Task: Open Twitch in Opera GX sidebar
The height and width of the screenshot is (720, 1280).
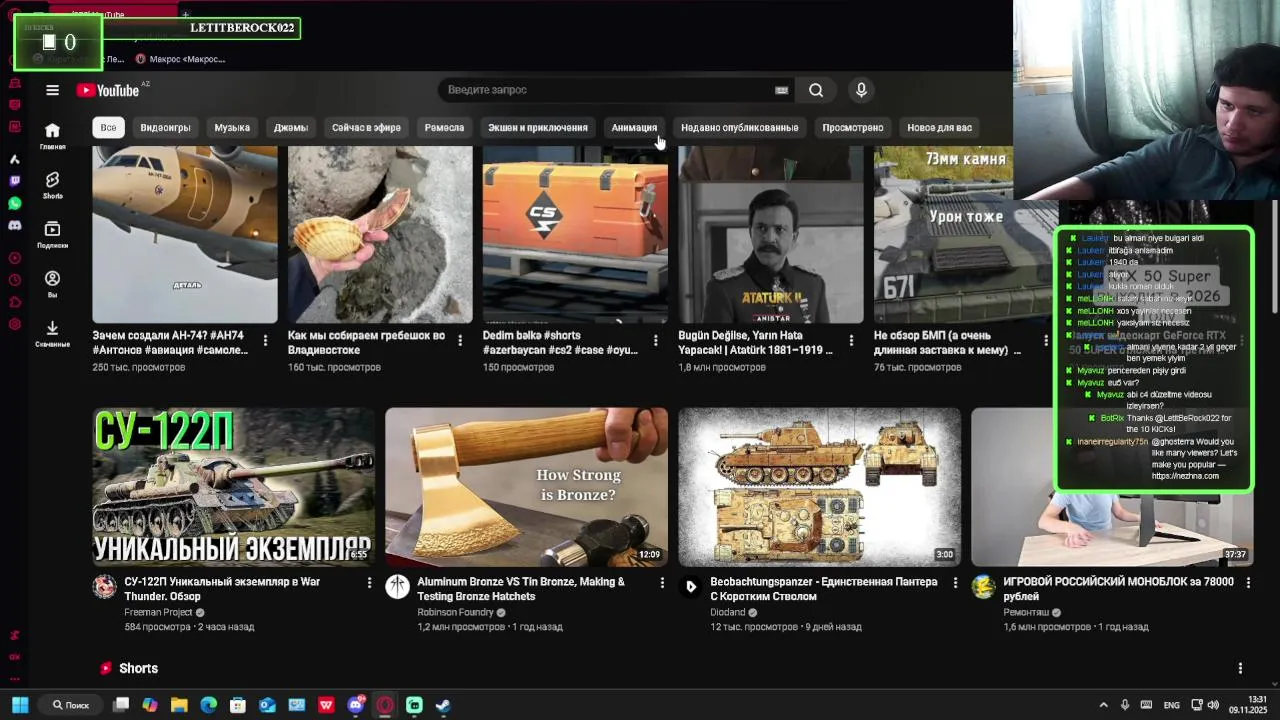Action: 14,181
